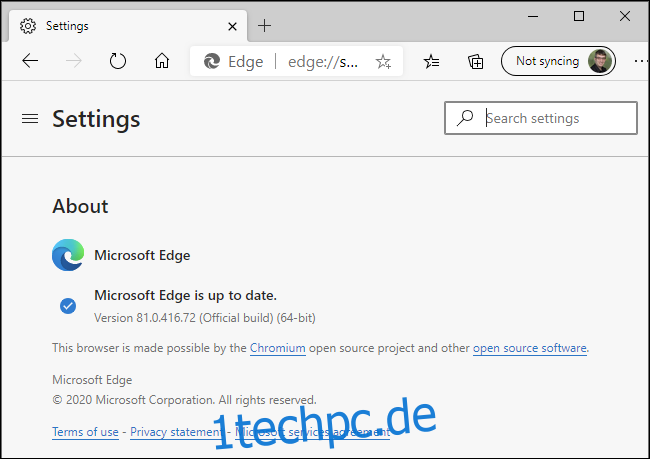Open the Not syncing profile button
This screenshot has height=459, width=650.
(558, 61)
